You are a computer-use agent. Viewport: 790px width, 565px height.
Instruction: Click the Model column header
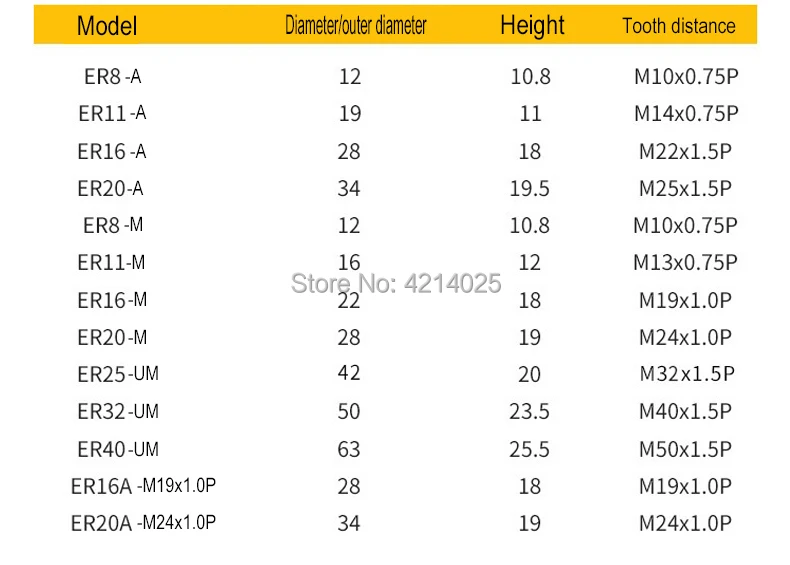click(x=107, y=26)
